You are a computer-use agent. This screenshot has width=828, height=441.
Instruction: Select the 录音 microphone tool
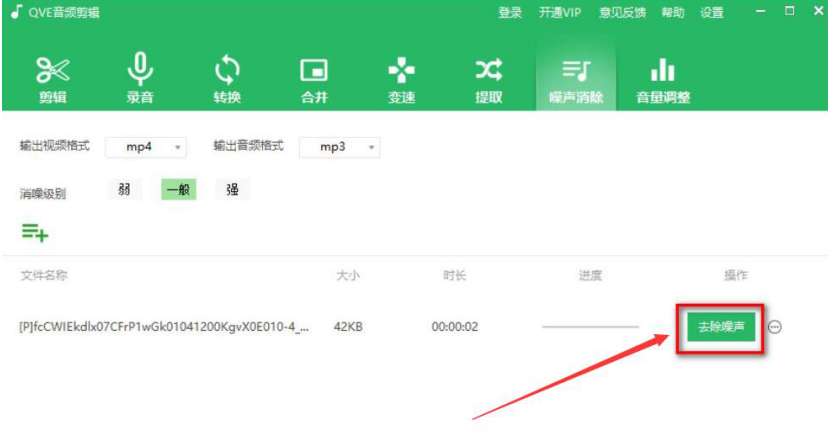tap(140, 79)
